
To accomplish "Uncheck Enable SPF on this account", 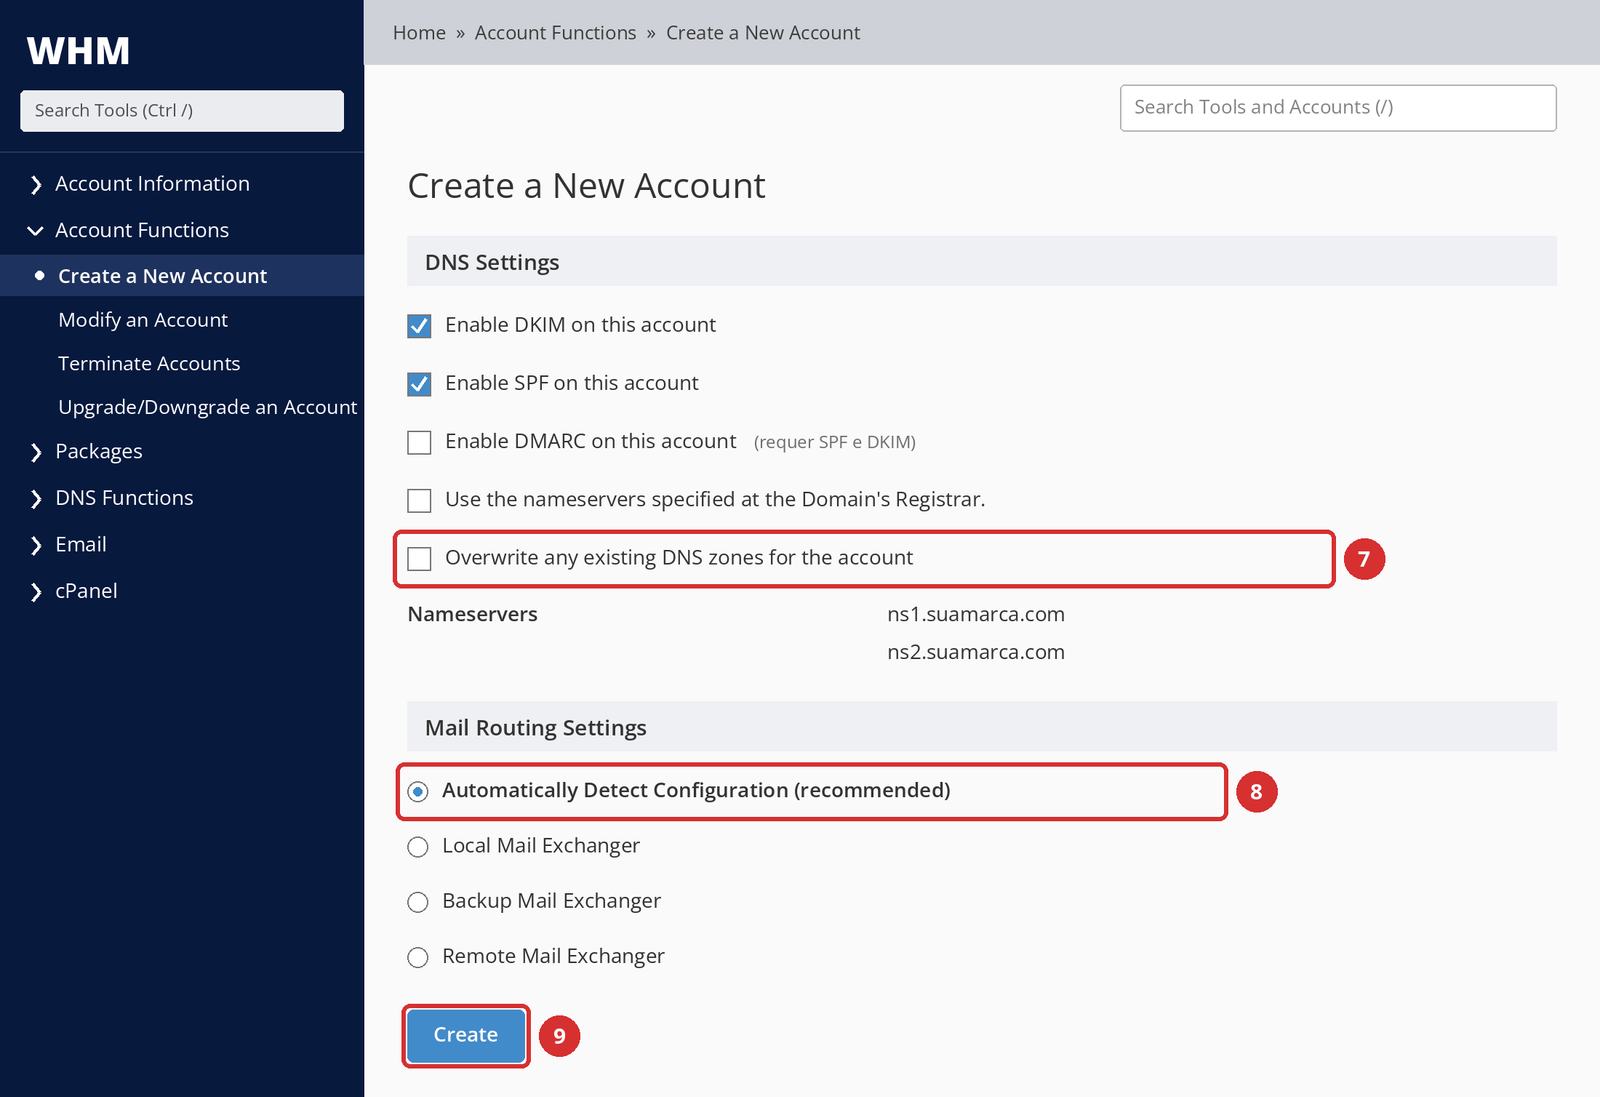I will (419, 384).
